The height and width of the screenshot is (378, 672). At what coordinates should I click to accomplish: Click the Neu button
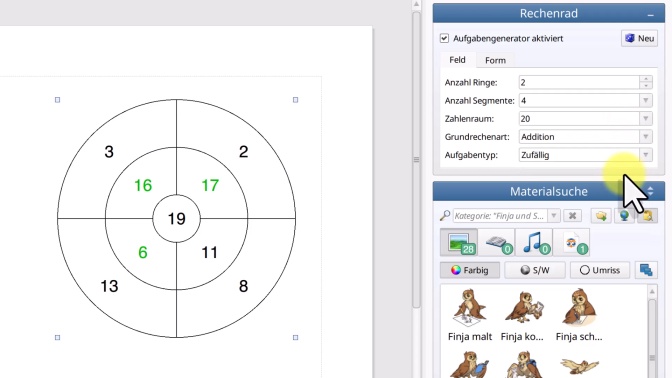coord(639,38)
